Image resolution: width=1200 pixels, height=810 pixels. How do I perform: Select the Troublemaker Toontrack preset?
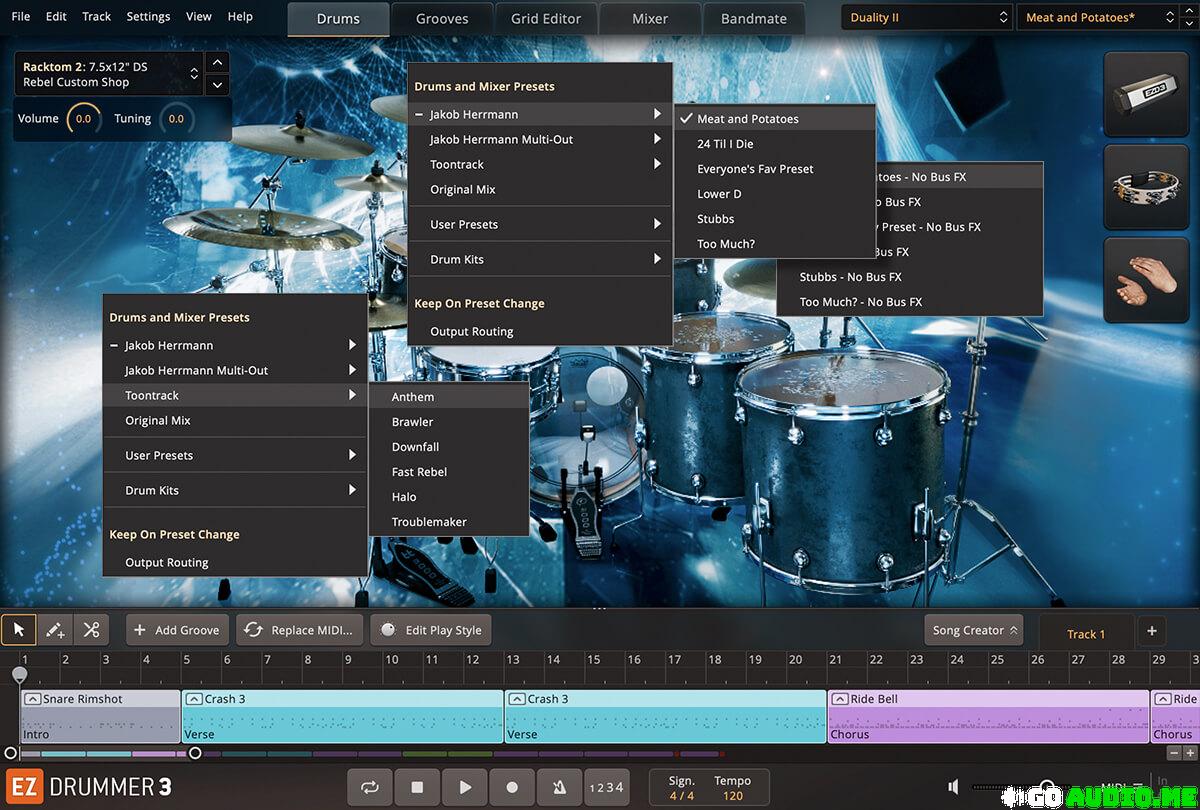(x=448, y=521)
